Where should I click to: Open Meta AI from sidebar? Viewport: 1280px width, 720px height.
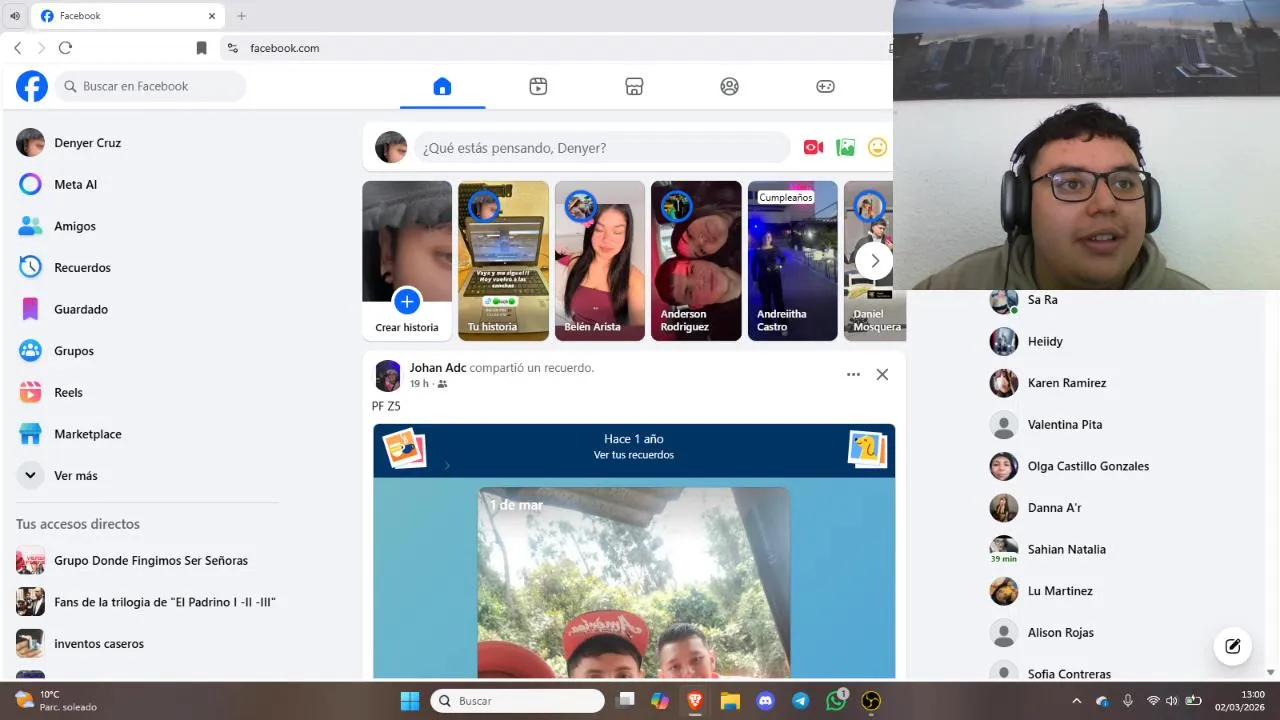[147, 184]
